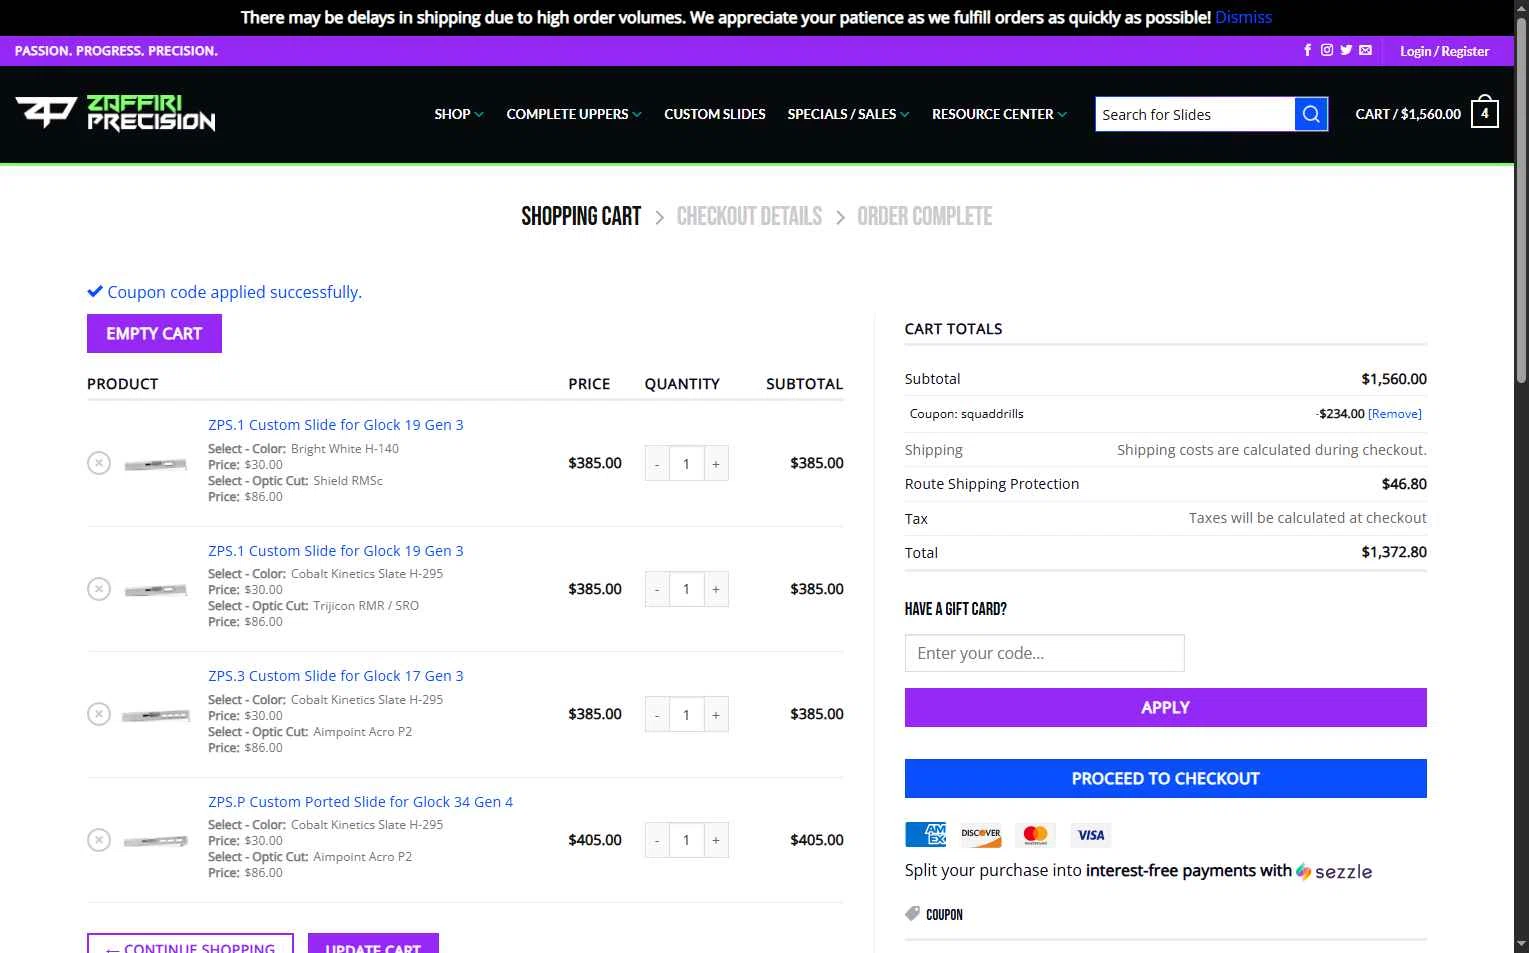Click Route Shipping Protection $46.80 value

(1404, 484)
